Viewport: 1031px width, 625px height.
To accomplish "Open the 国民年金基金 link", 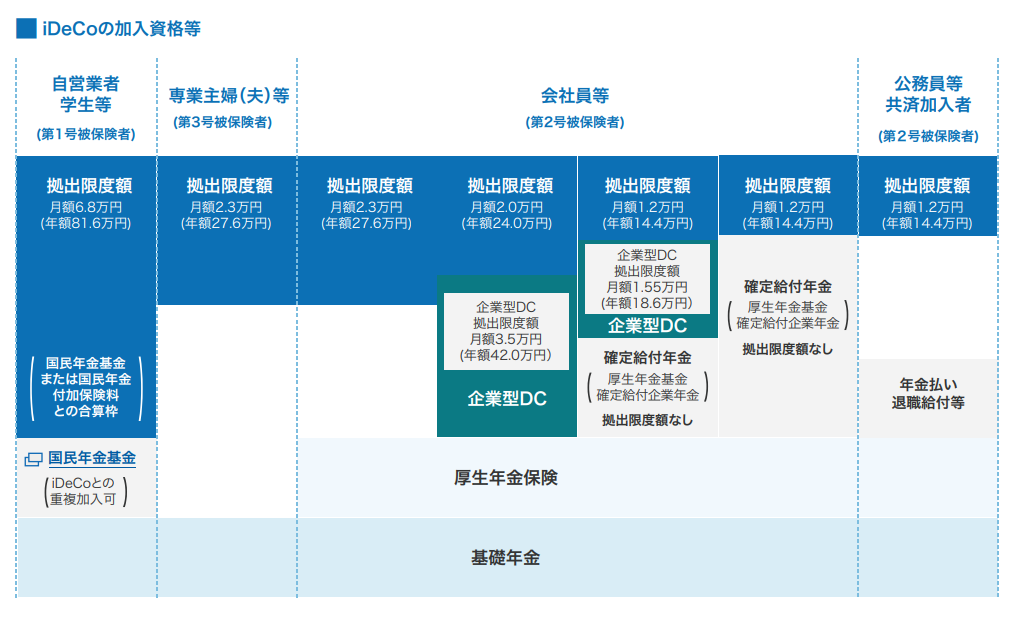I will click(x=92, y=458).
